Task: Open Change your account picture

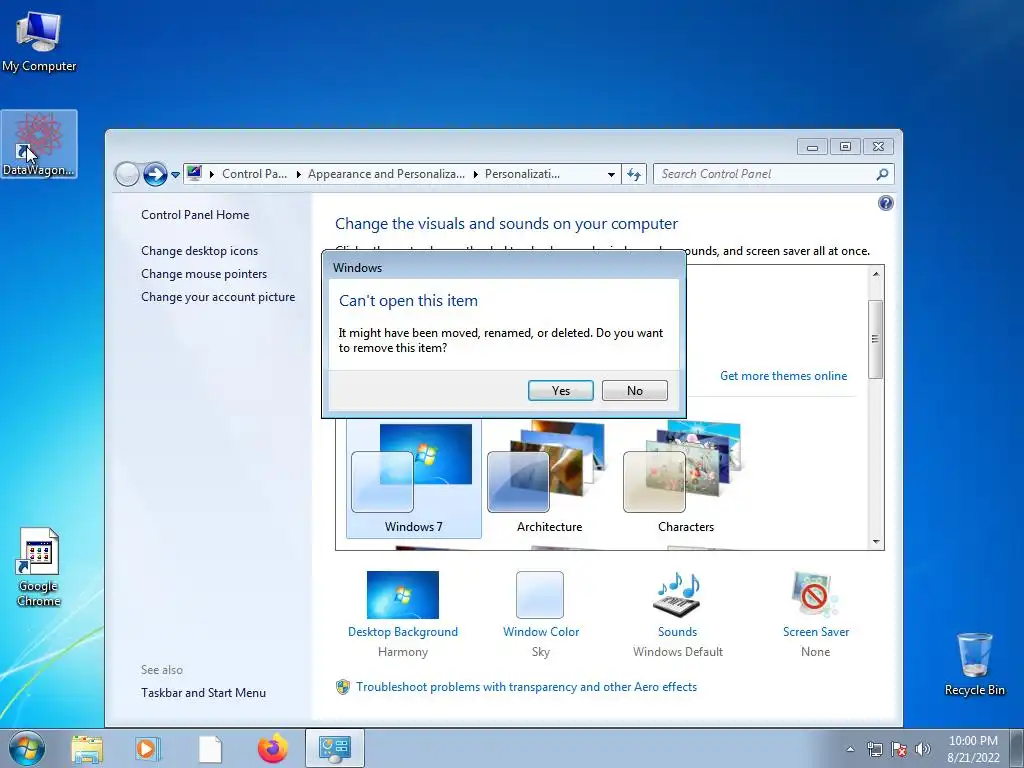Action: (218, 296)
